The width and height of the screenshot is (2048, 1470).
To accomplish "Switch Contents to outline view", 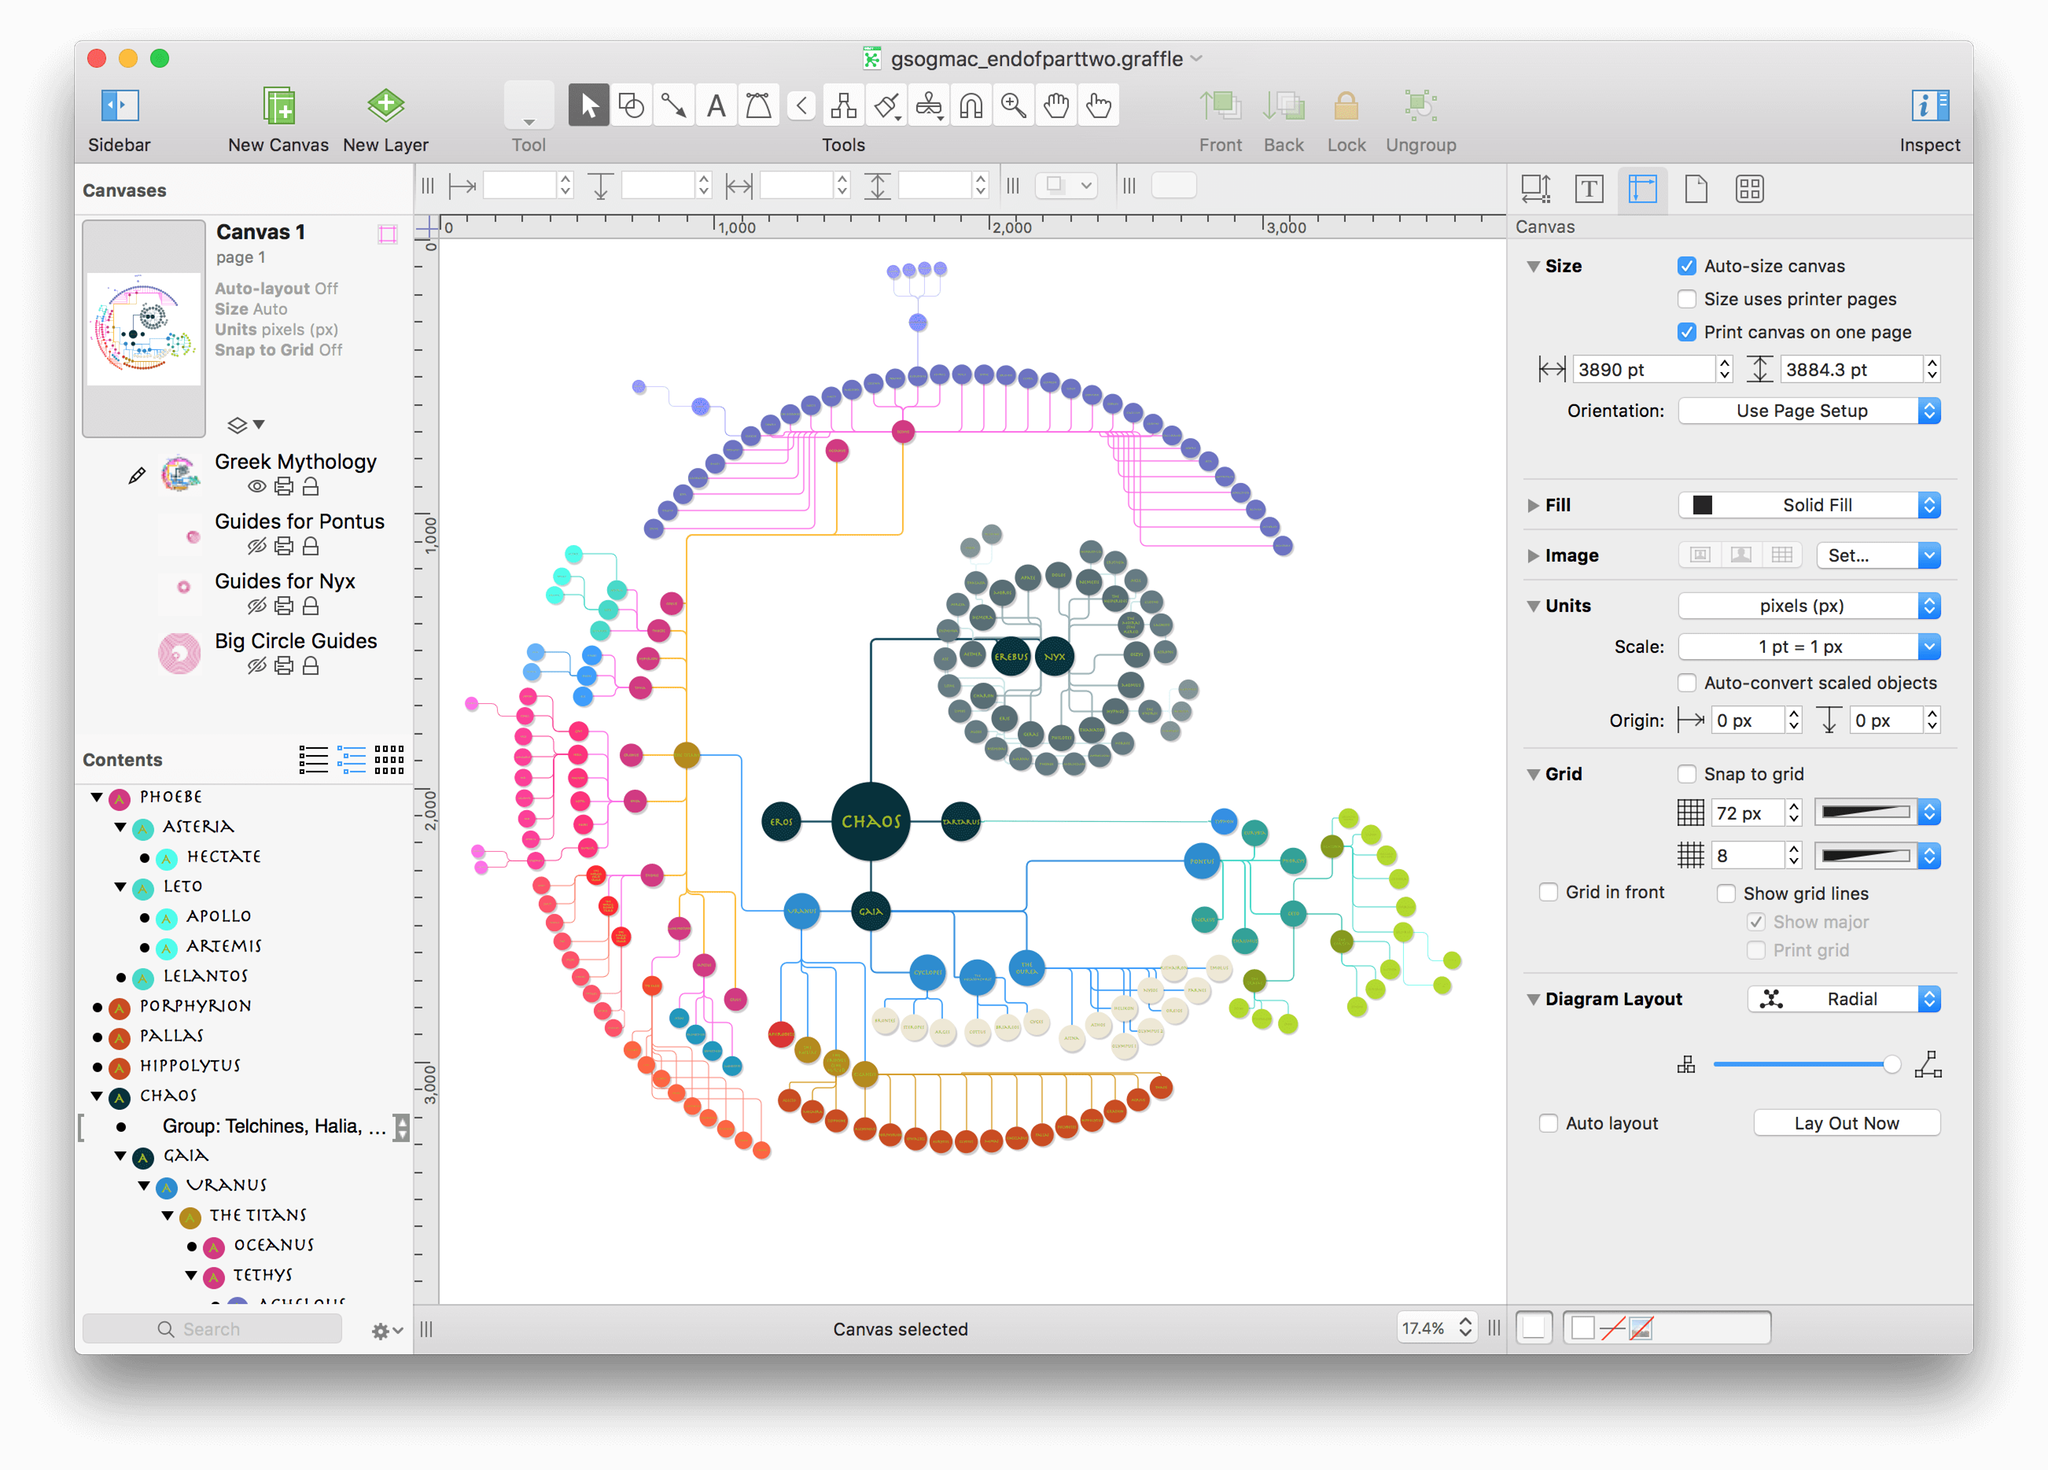I will click(x=351, y=760).
